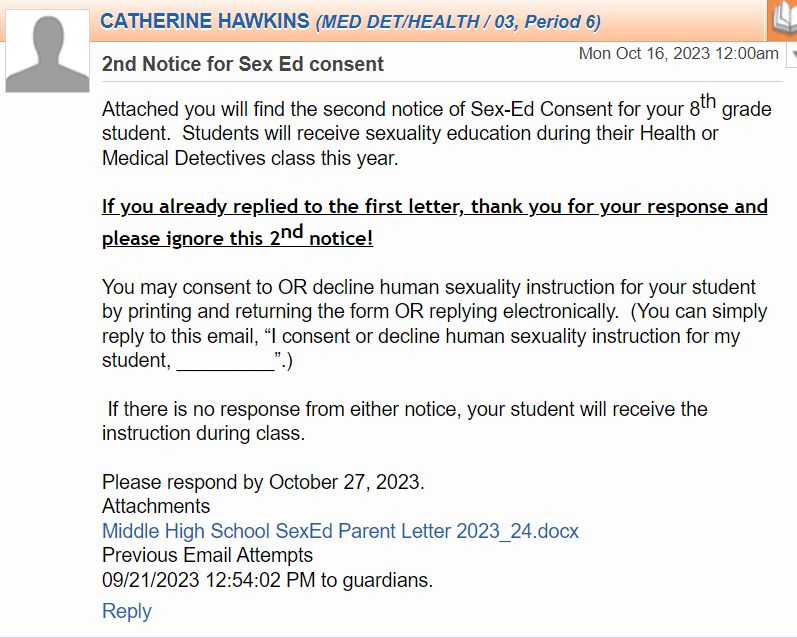This screenshot has height=638, width=797.
Task: Reply to this message
Action: [x=127, y=611]
